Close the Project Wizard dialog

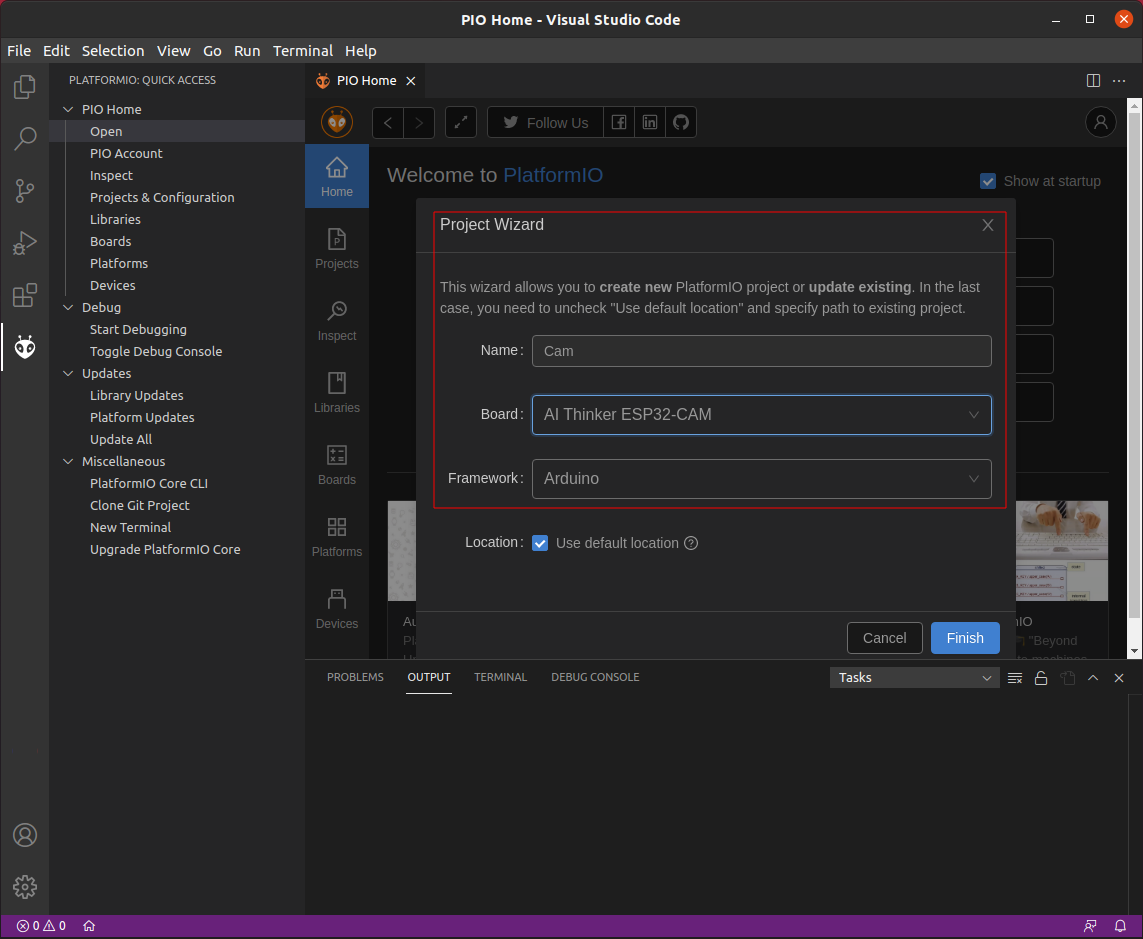tap(988, 225)
